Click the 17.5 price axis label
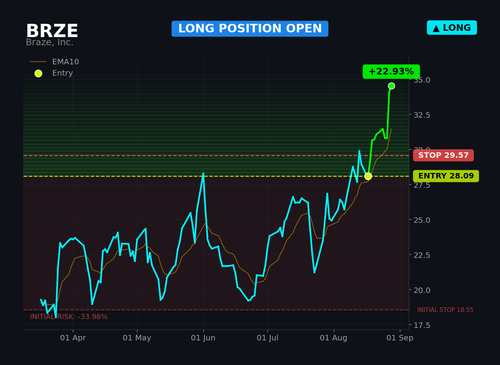Screen dimensions: 500x365 (x=422, y=325)
